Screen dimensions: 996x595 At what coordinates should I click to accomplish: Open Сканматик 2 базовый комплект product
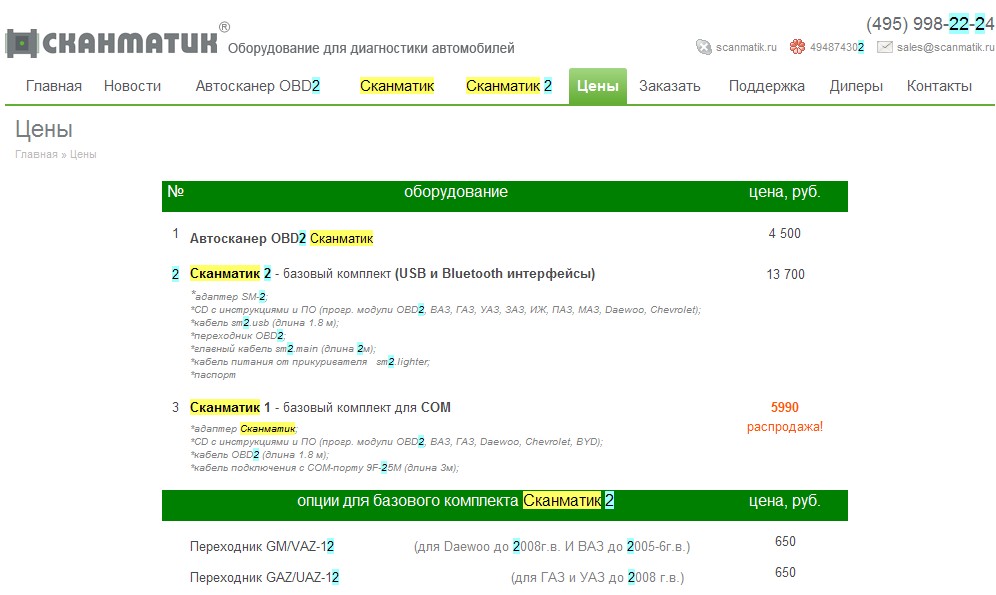pyautogui.click(x=393, y=274)
